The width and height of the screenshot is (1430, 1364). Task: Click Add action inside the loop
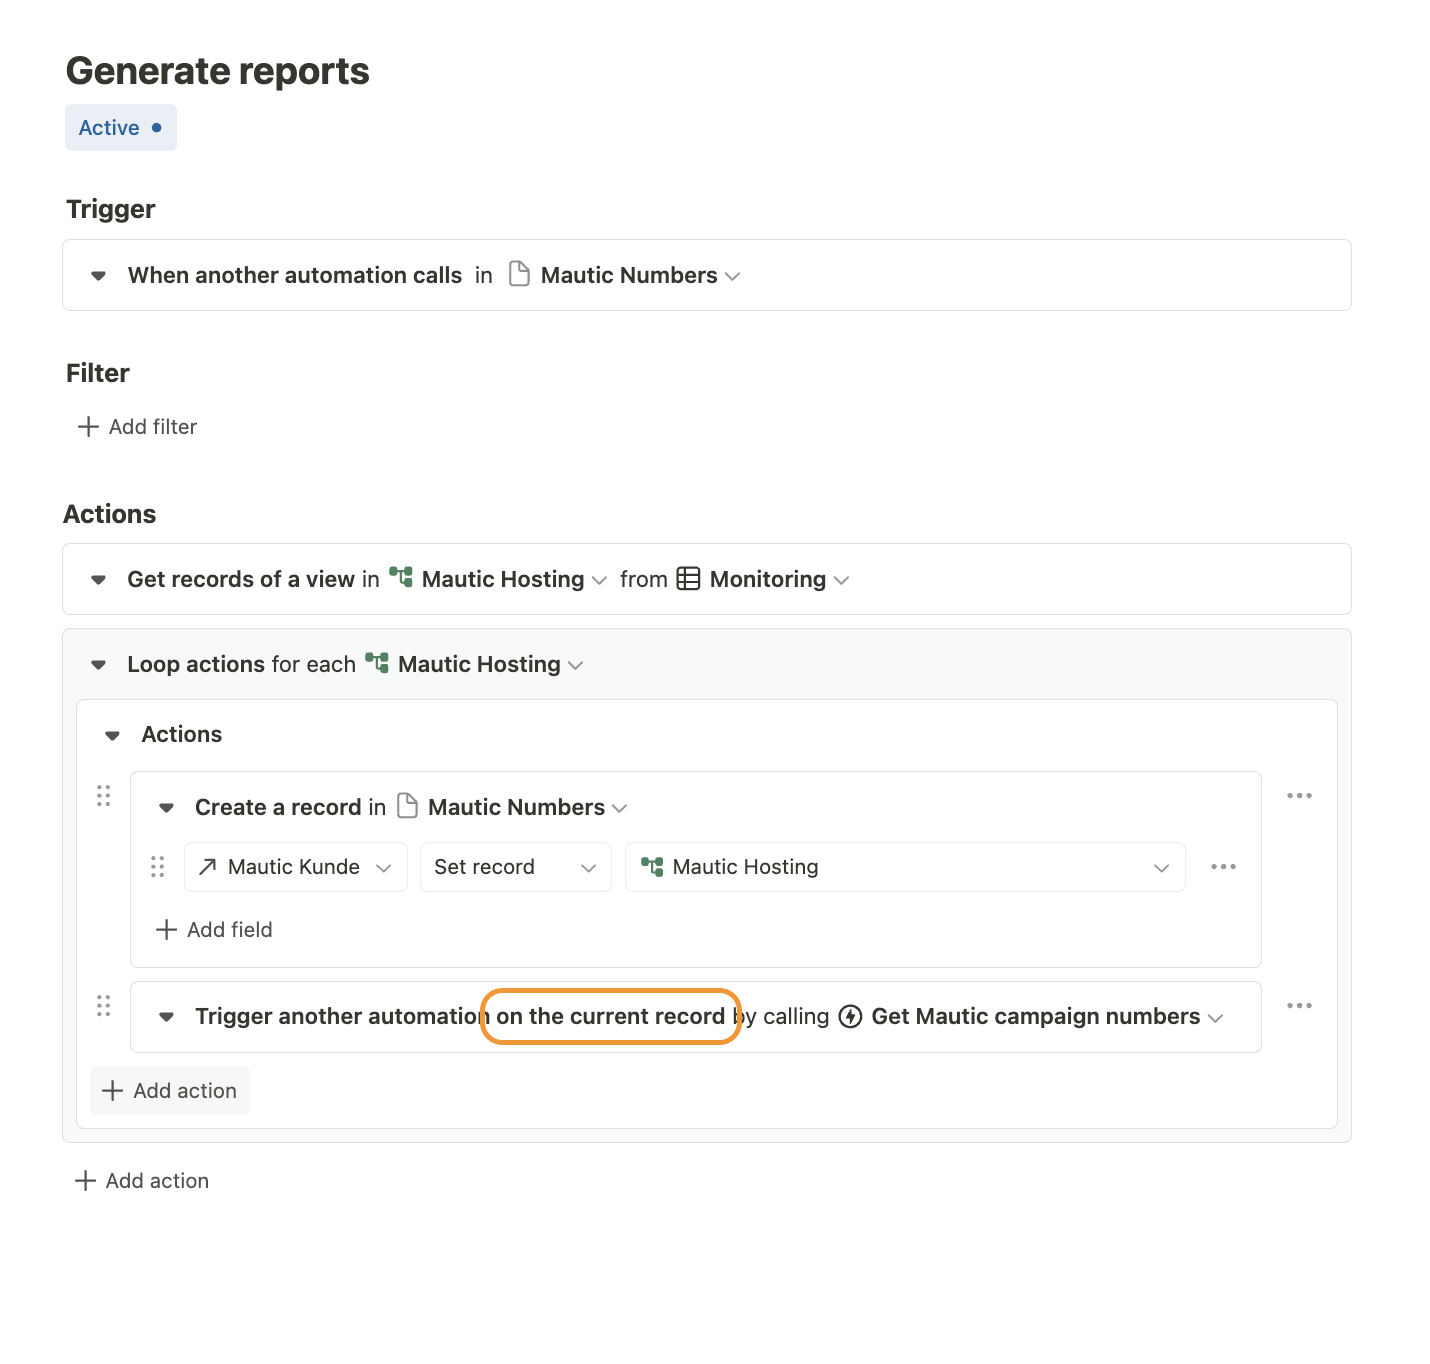click(x=170, y=1091)
